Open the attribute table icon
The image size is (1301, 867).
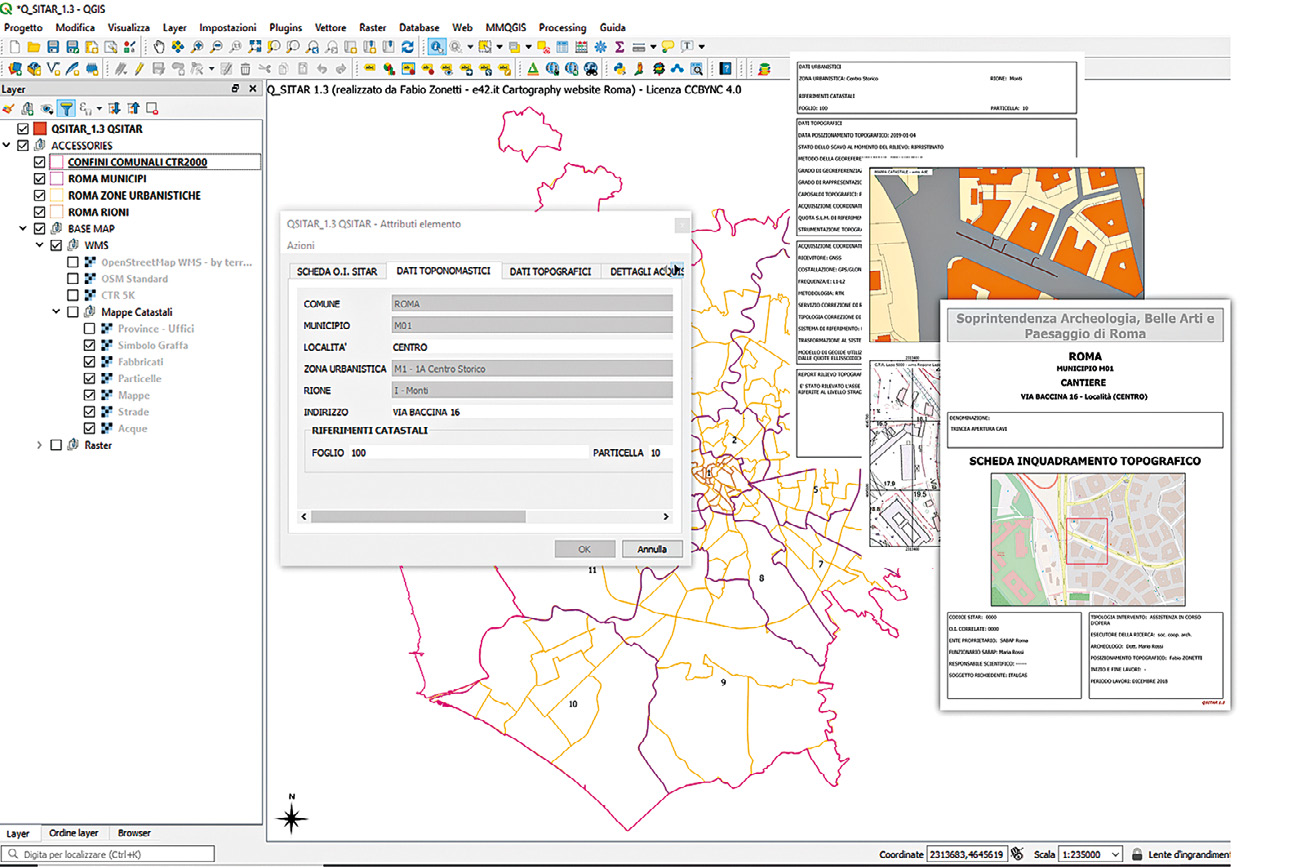click(x=562, y=47)
